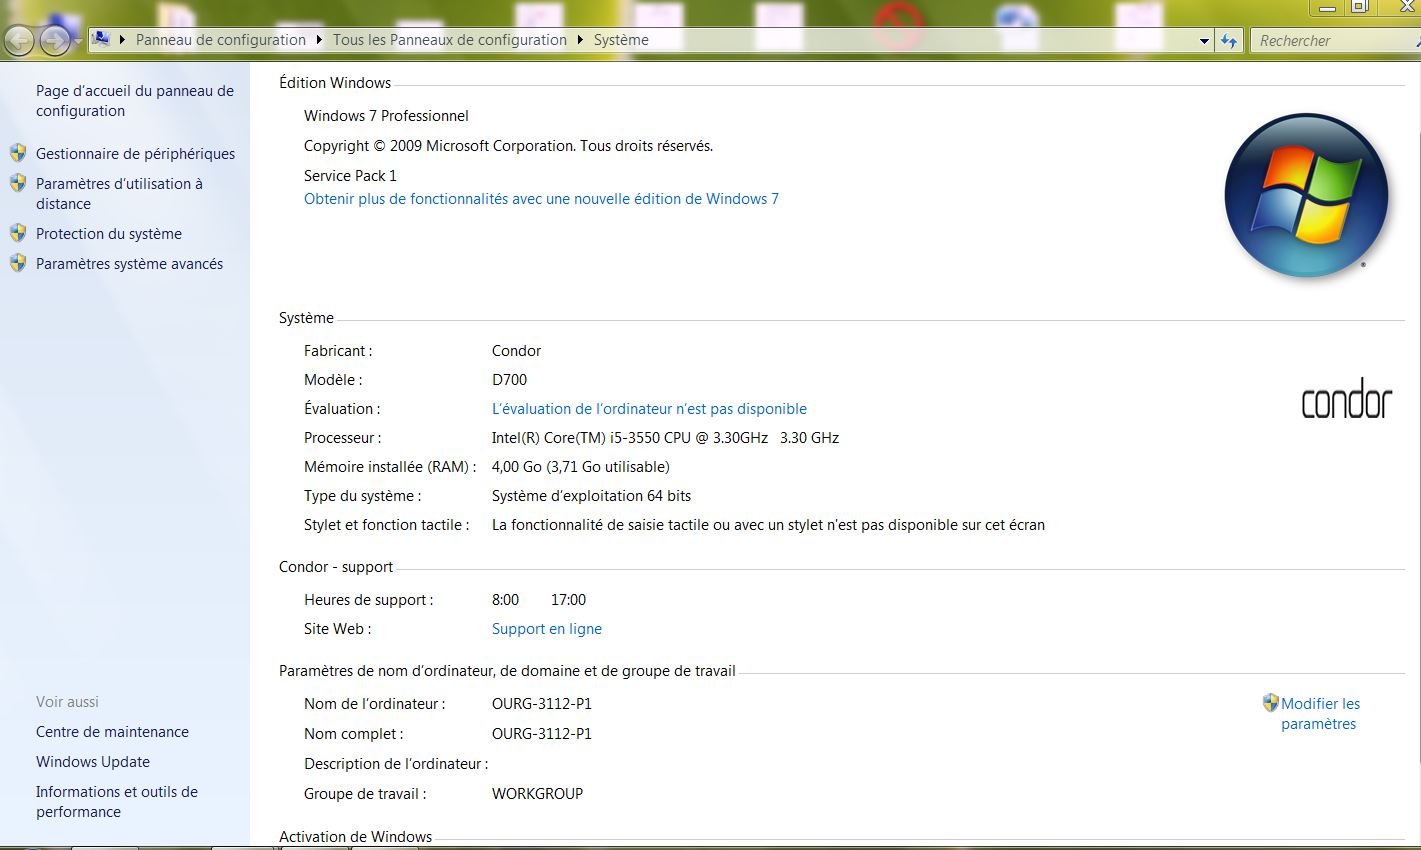Select the "Système" breadcrumb in the address bar
The height and width of the screenshot is (850, 1421).
621,40
